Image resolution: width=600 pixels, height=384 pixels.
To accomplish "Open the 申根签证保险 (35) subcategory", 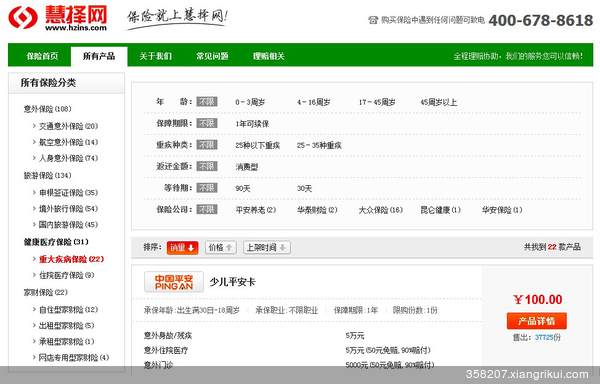I will click(x=68, y=192).
